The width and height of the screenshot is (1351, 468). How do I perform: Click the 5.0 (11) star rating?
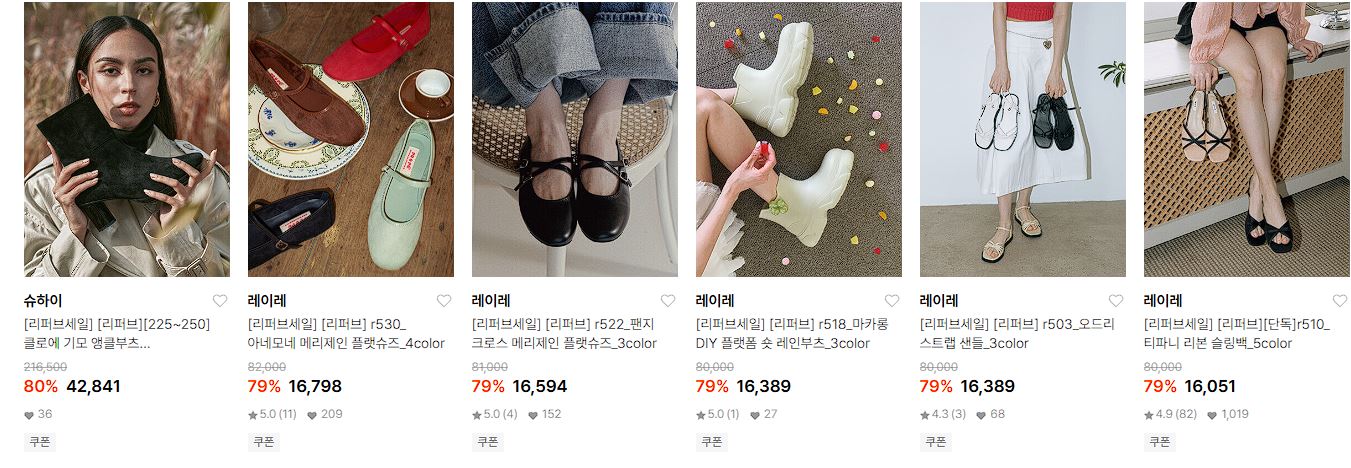(x=272, y=414)
